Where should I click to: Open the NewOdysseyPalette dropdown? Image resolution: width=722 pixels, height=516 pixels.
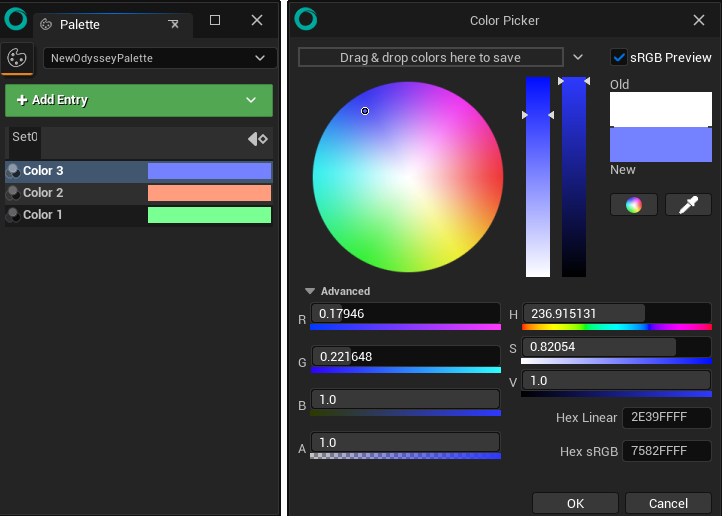tap(160, 58)
